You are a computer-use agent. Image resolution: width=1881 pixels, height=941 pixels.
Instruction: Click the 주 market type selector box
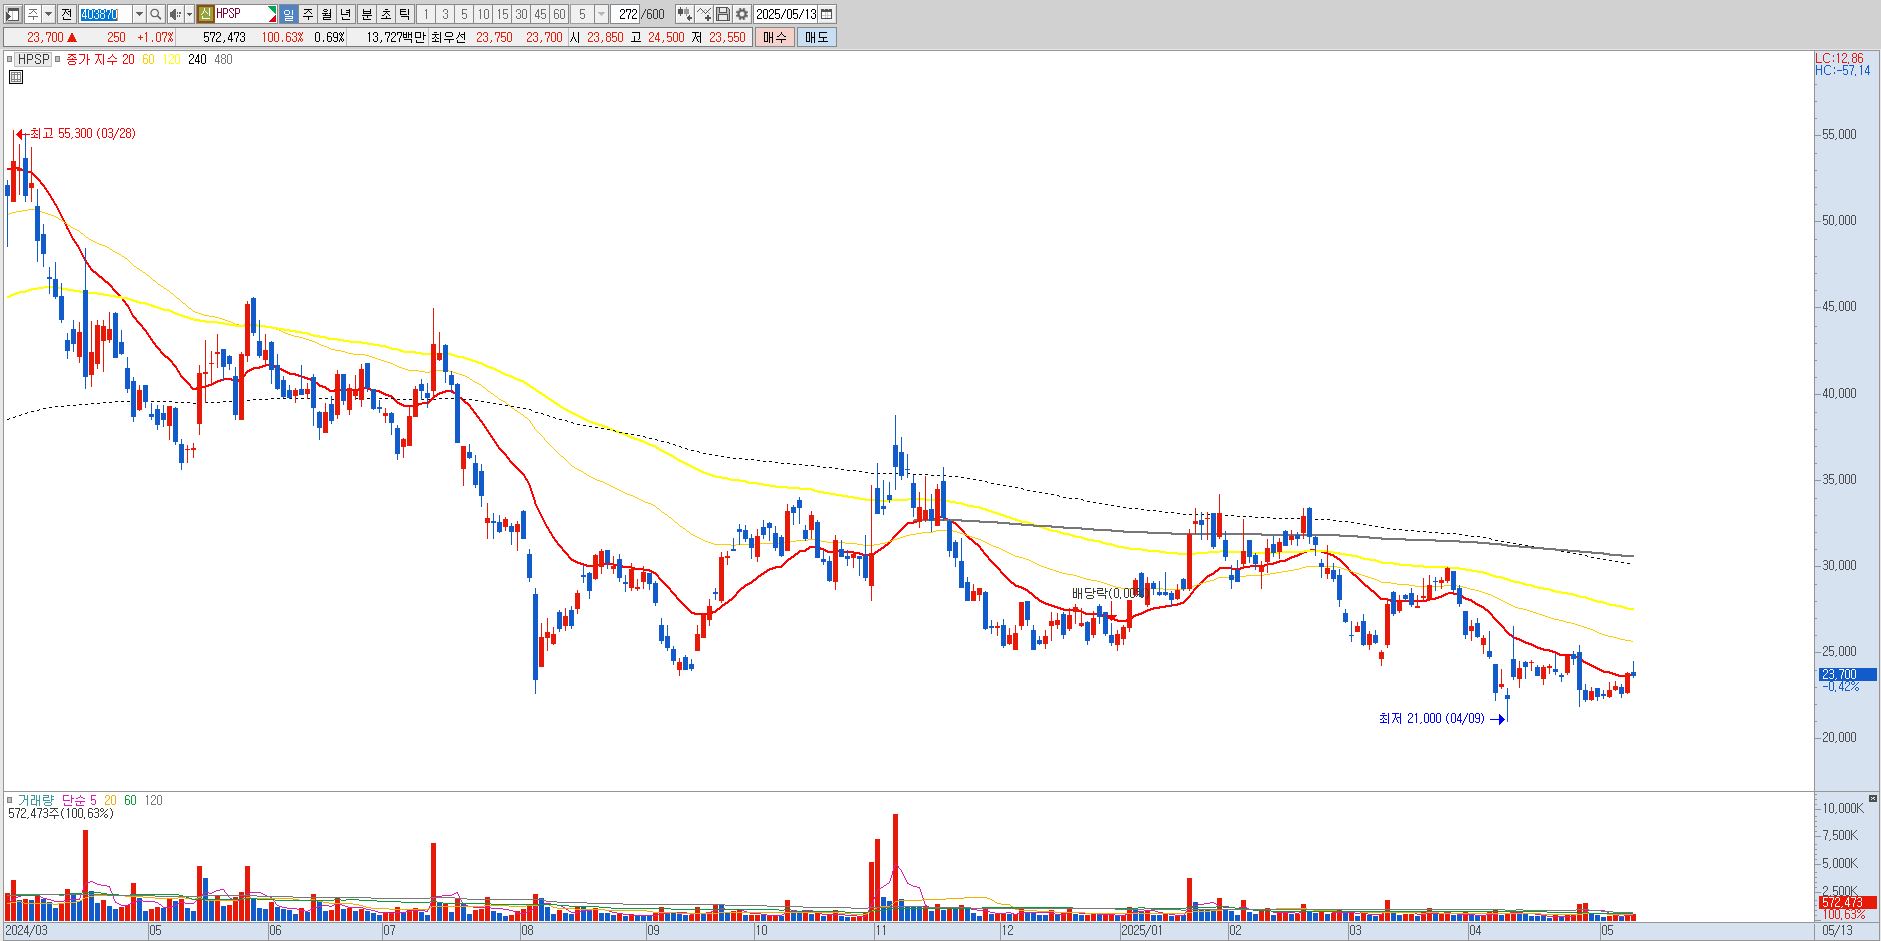click(x=32, y=14)
